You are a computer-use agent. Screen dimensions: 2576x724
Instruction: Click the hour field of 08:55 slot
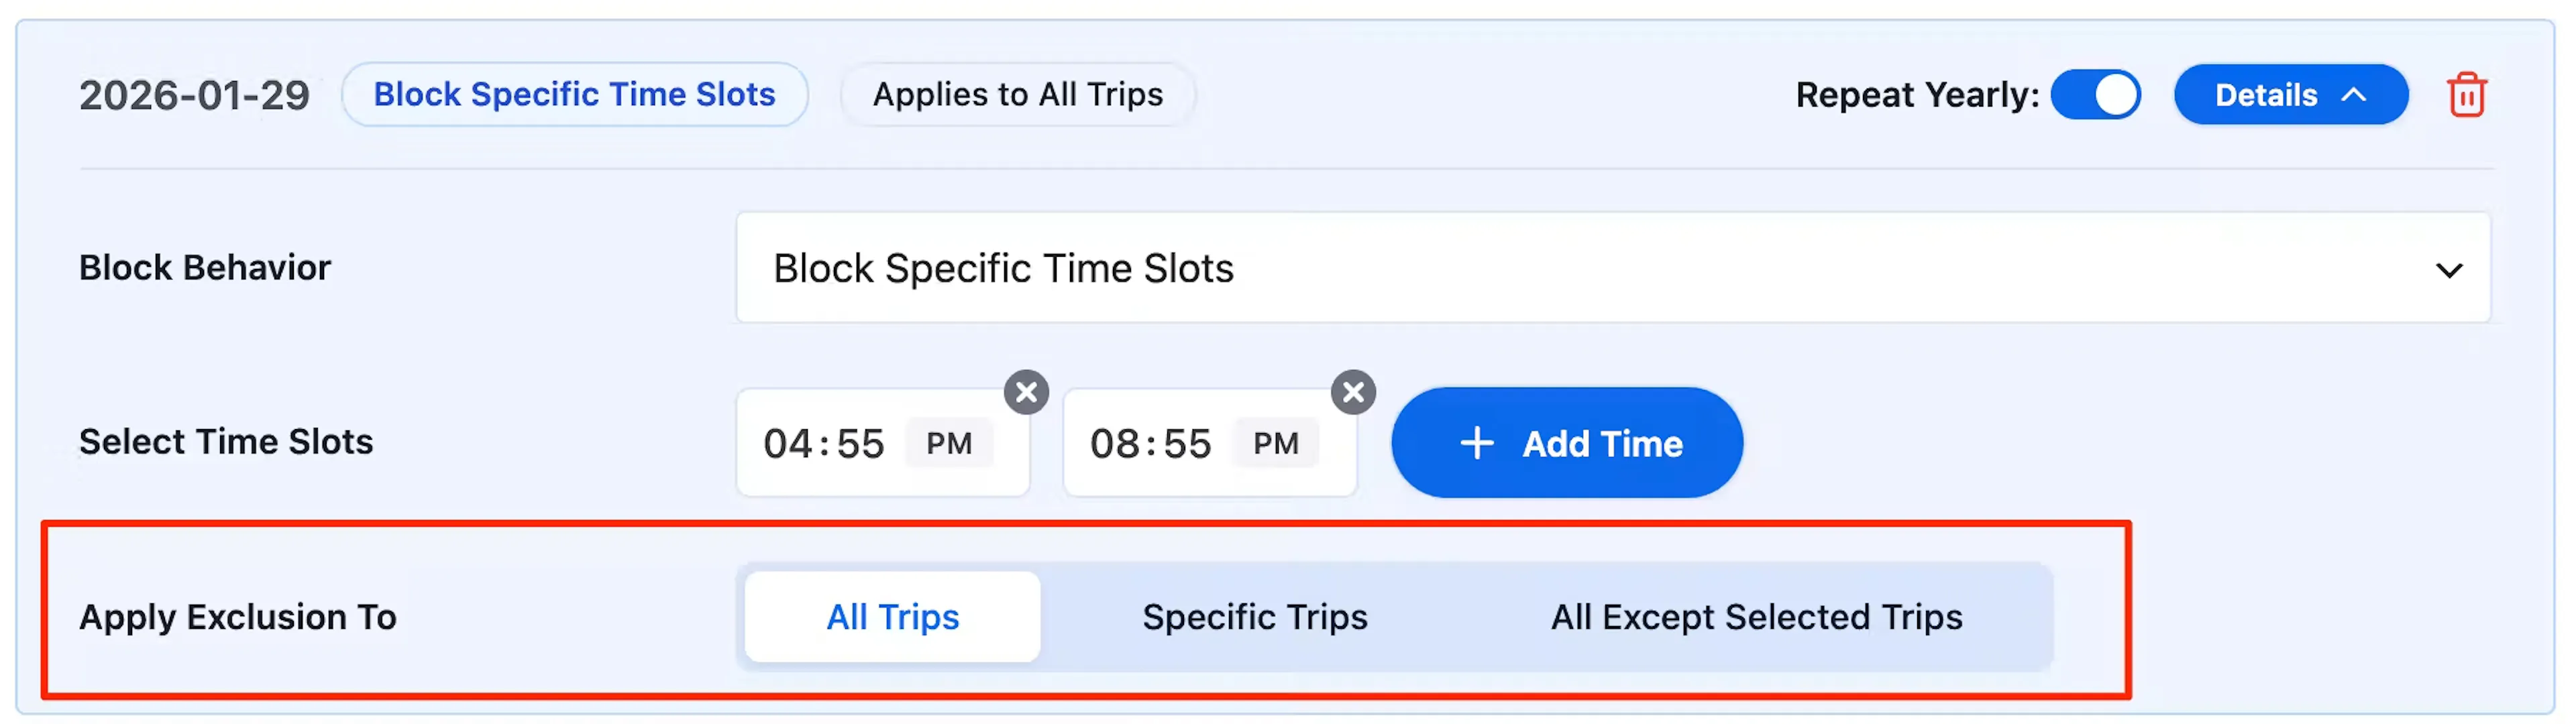(1115, 444)
